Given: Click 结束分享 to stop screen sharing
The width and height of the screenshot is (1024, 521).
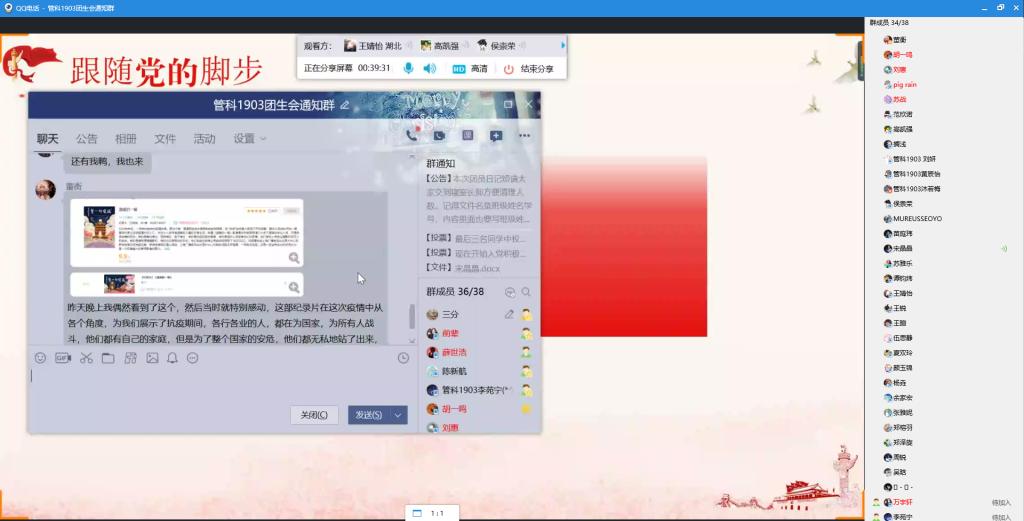Looking at the screenshot, I should click(527, 69).
